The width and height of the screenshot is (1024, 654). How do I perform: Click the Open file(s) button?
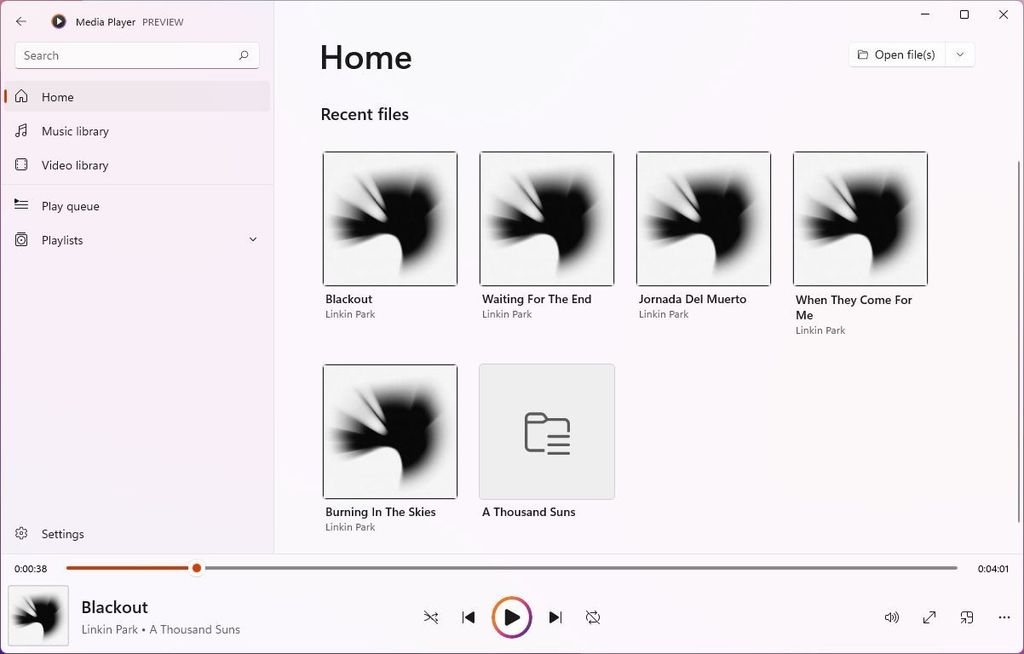pos(896,54)
